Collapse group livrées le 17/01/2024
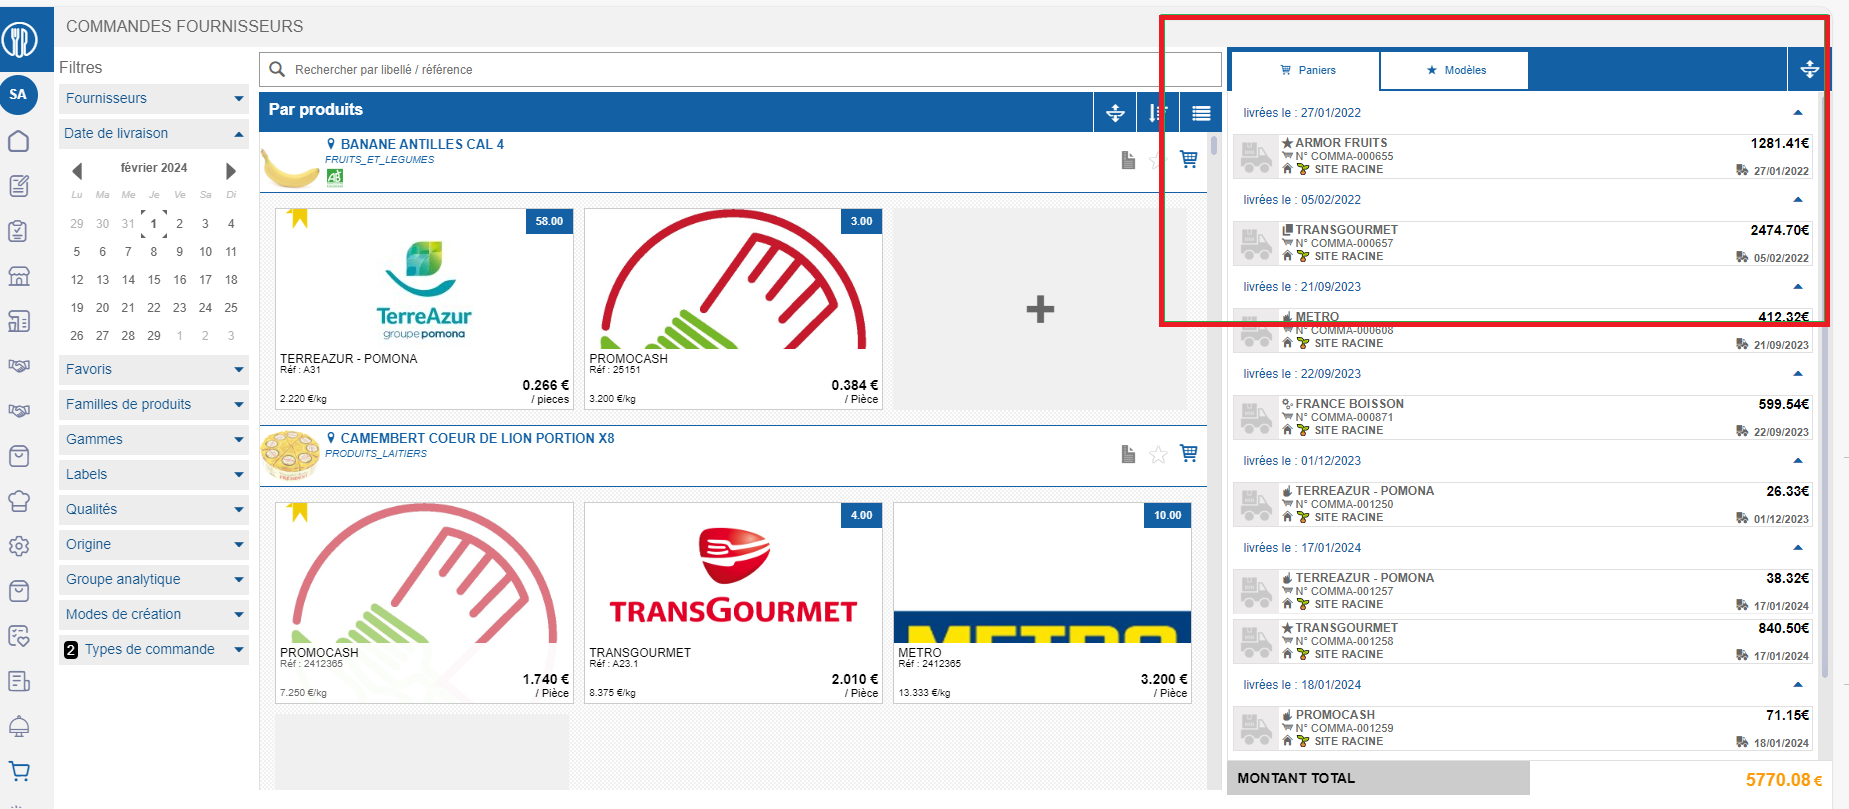The image size is (1849, 809). pos(1797,548)
